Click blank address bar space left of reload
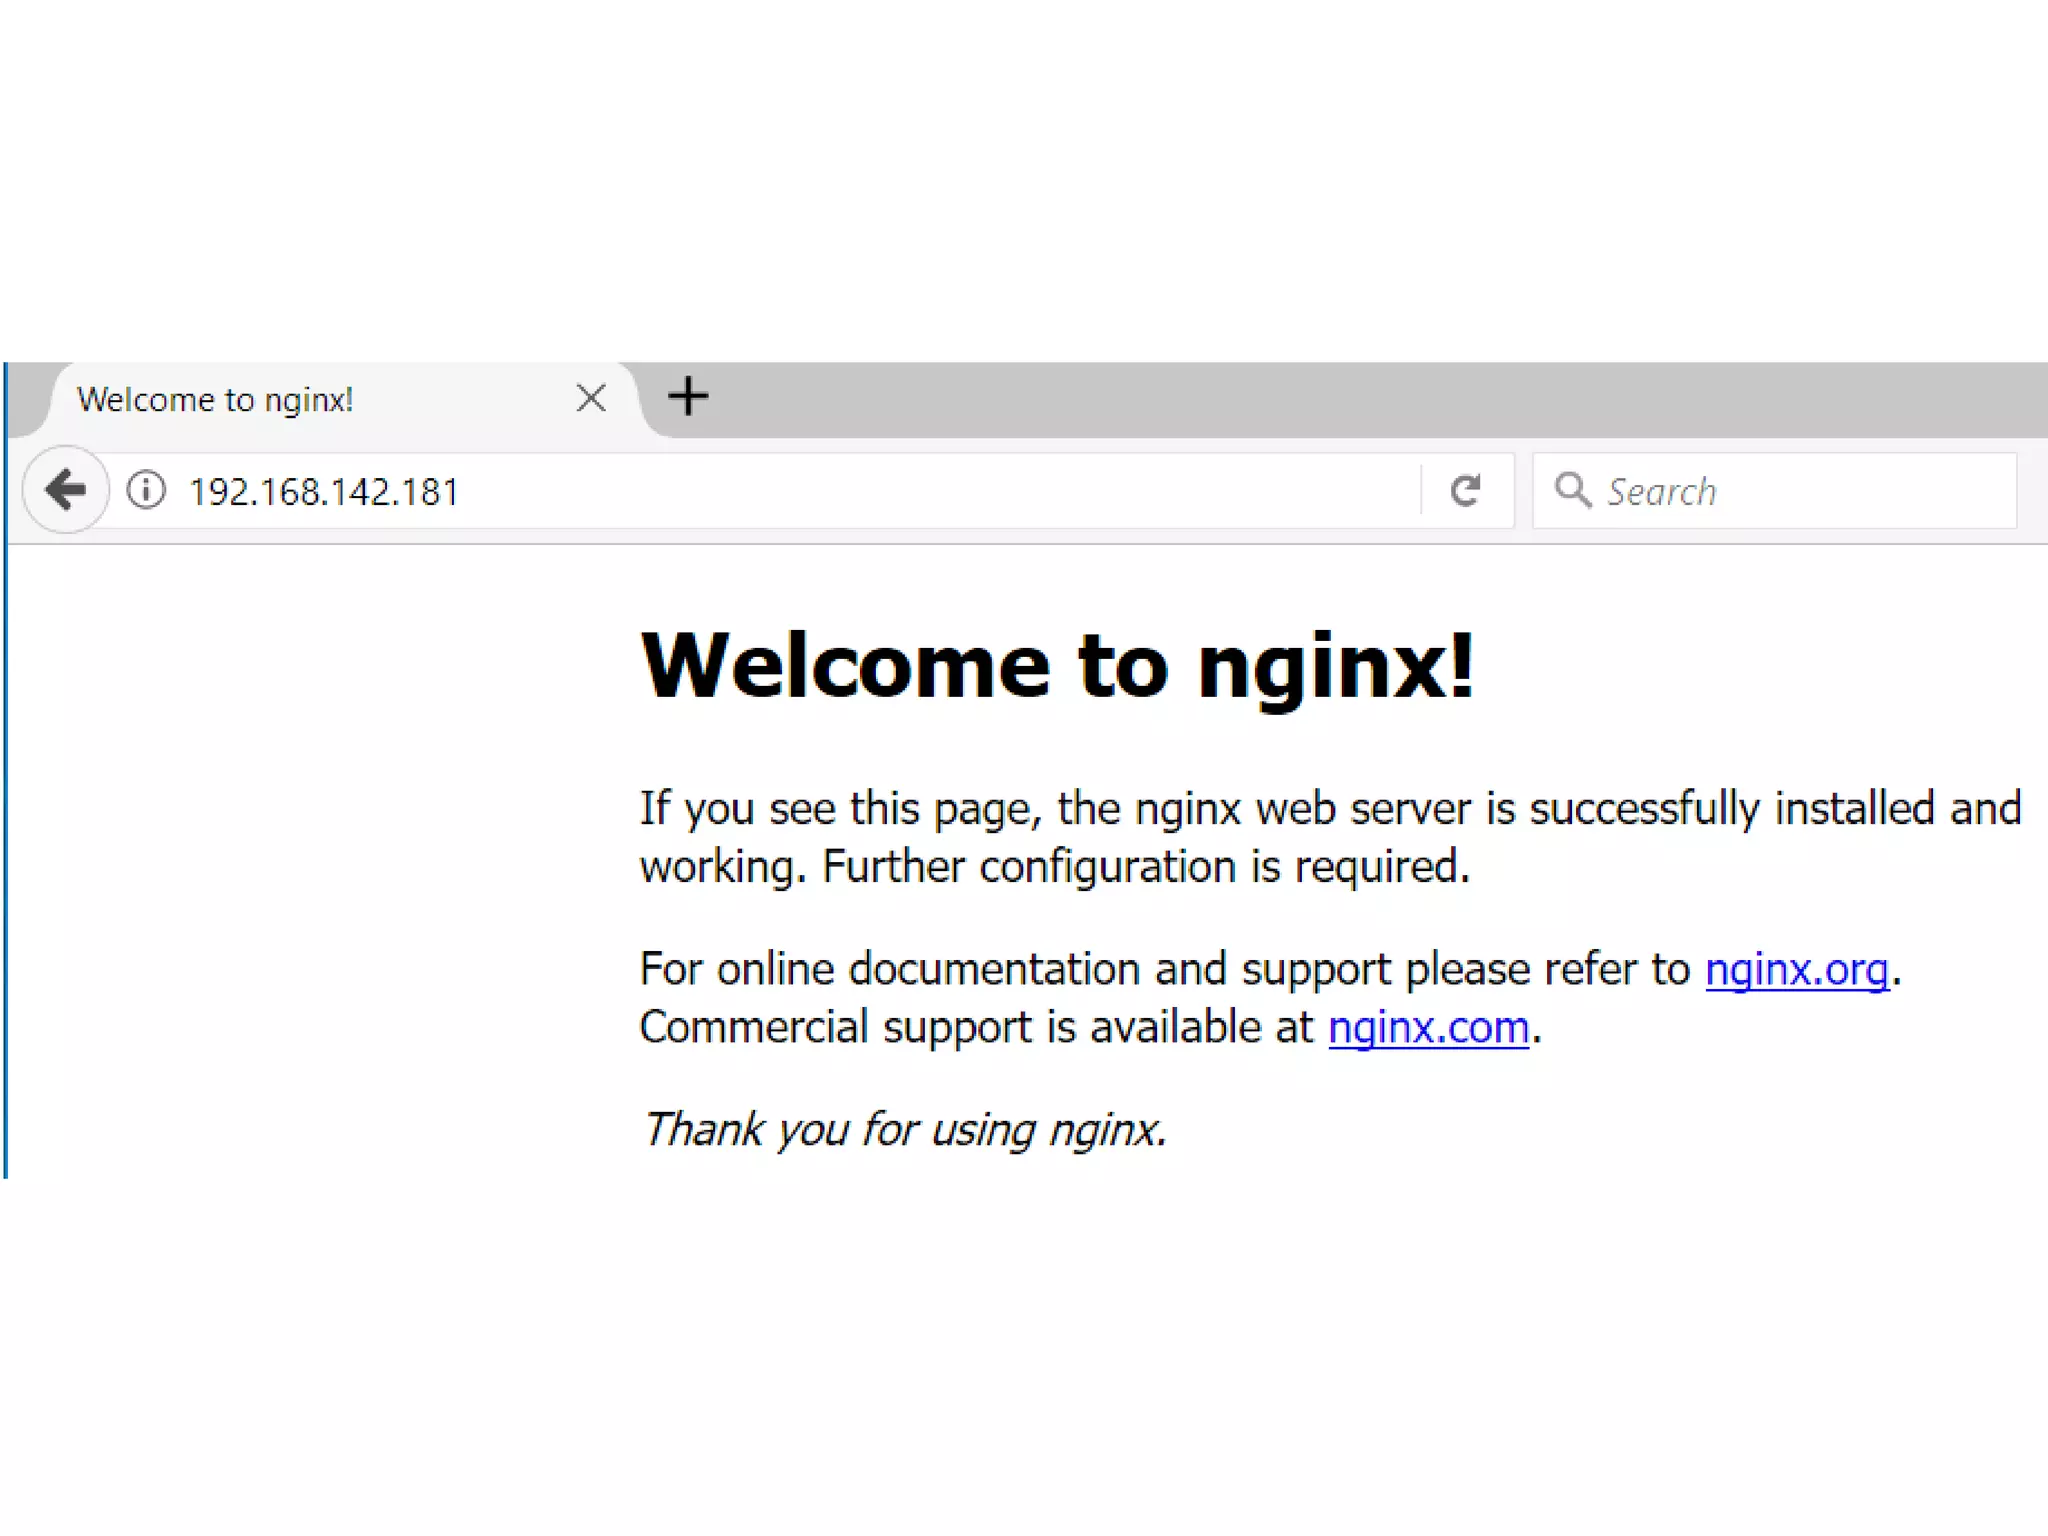 pos(1000,491)
